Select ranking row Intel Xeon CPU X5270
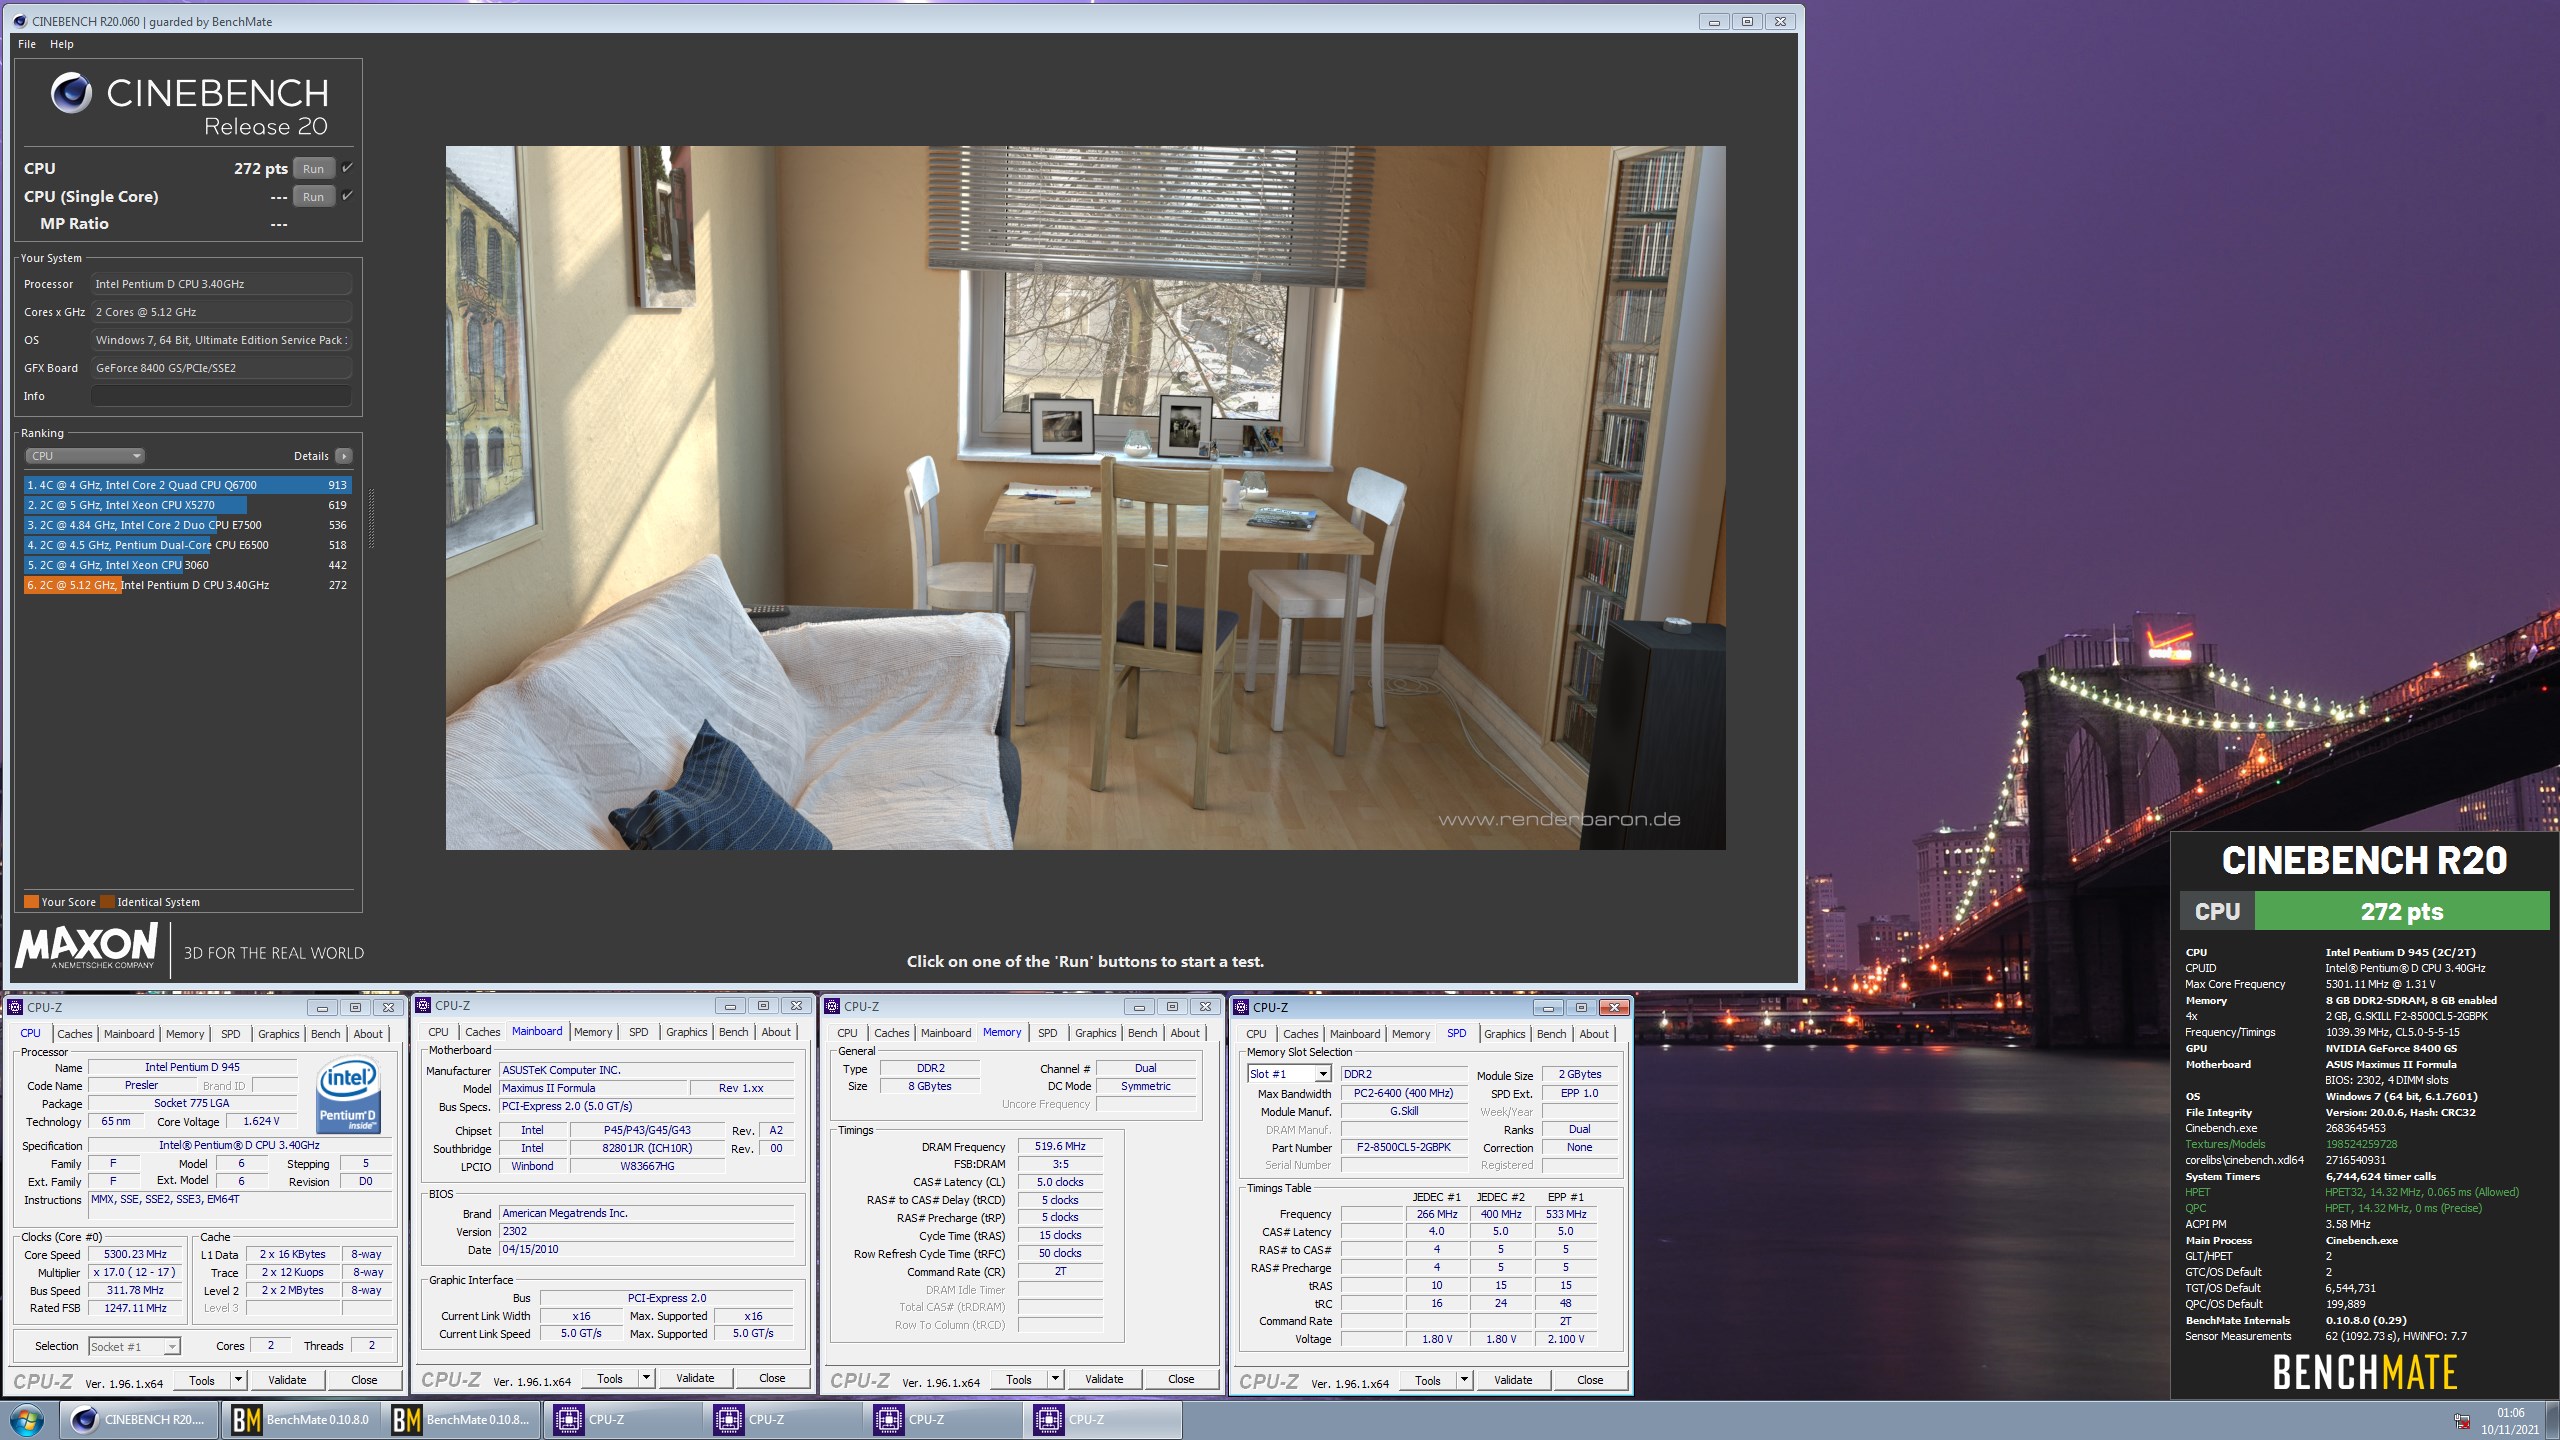The width and height of the screenshot is (2560, 1440). pos(187,505)
